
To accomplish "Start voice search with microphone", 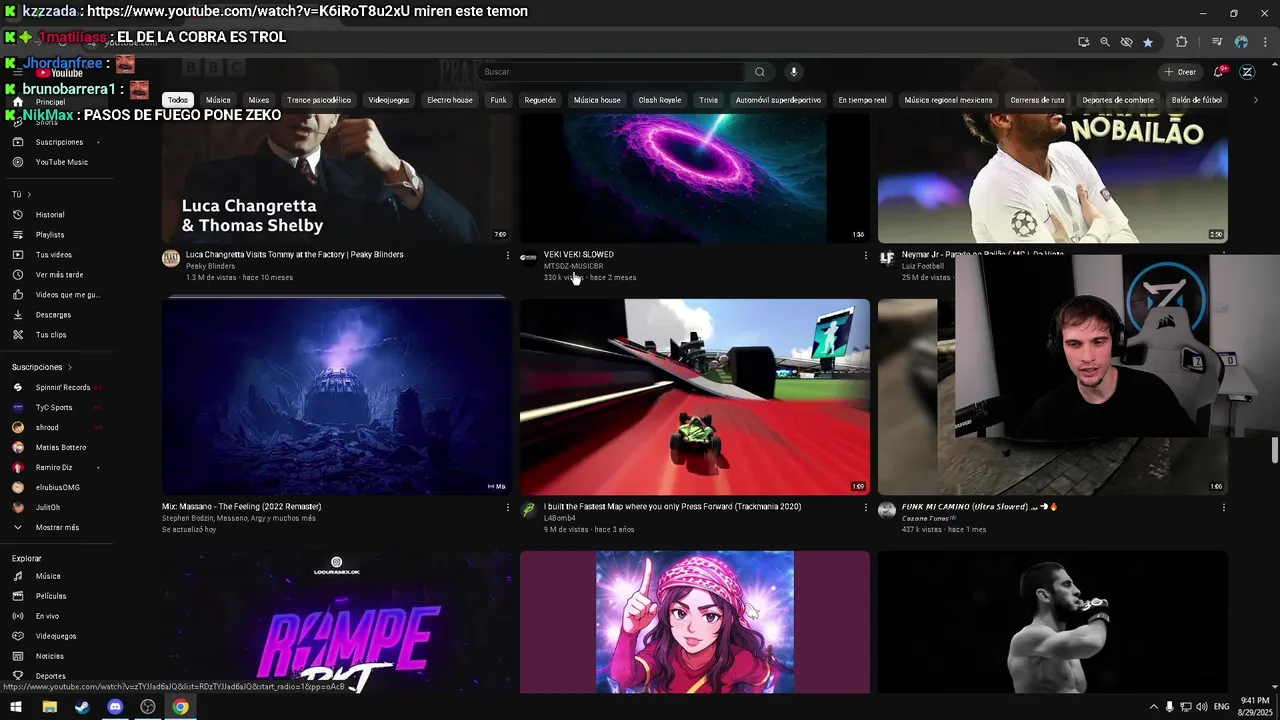I will [x=793, y=72].
